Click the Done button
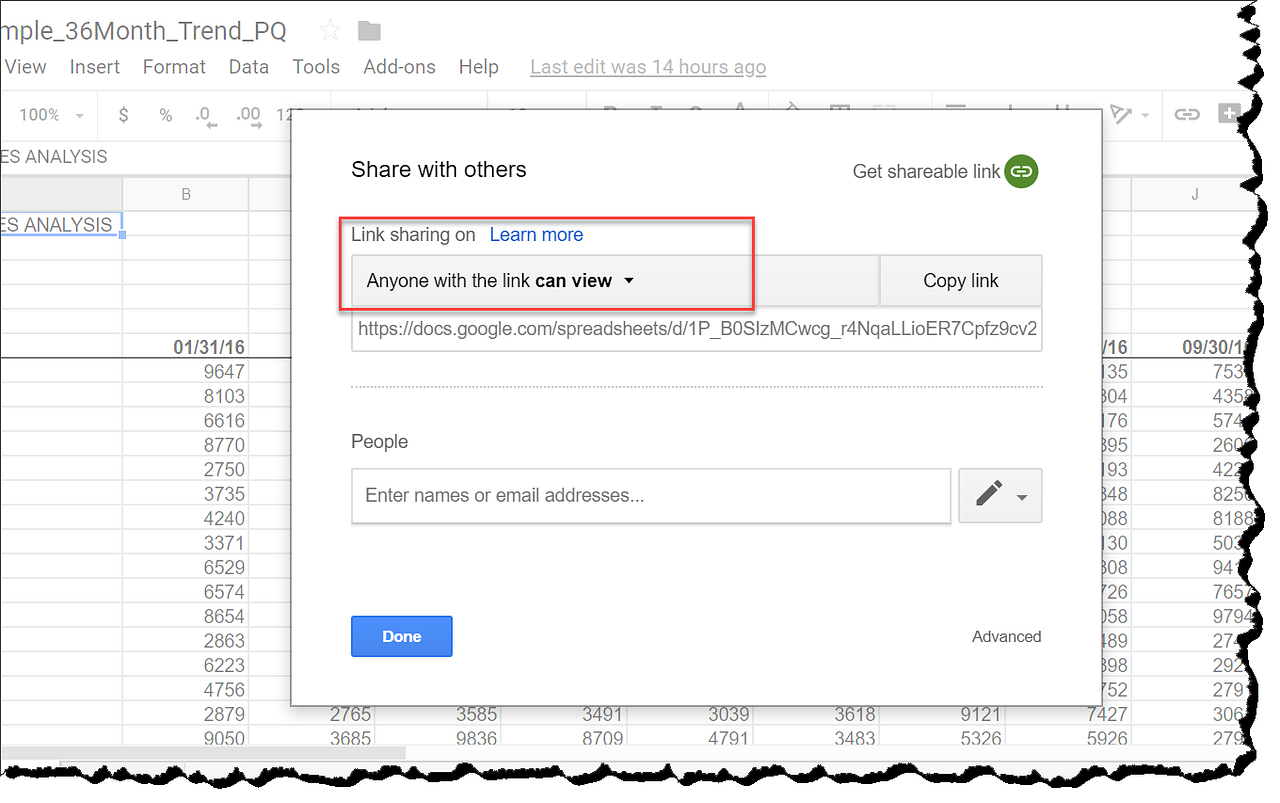 coord(401,636)
